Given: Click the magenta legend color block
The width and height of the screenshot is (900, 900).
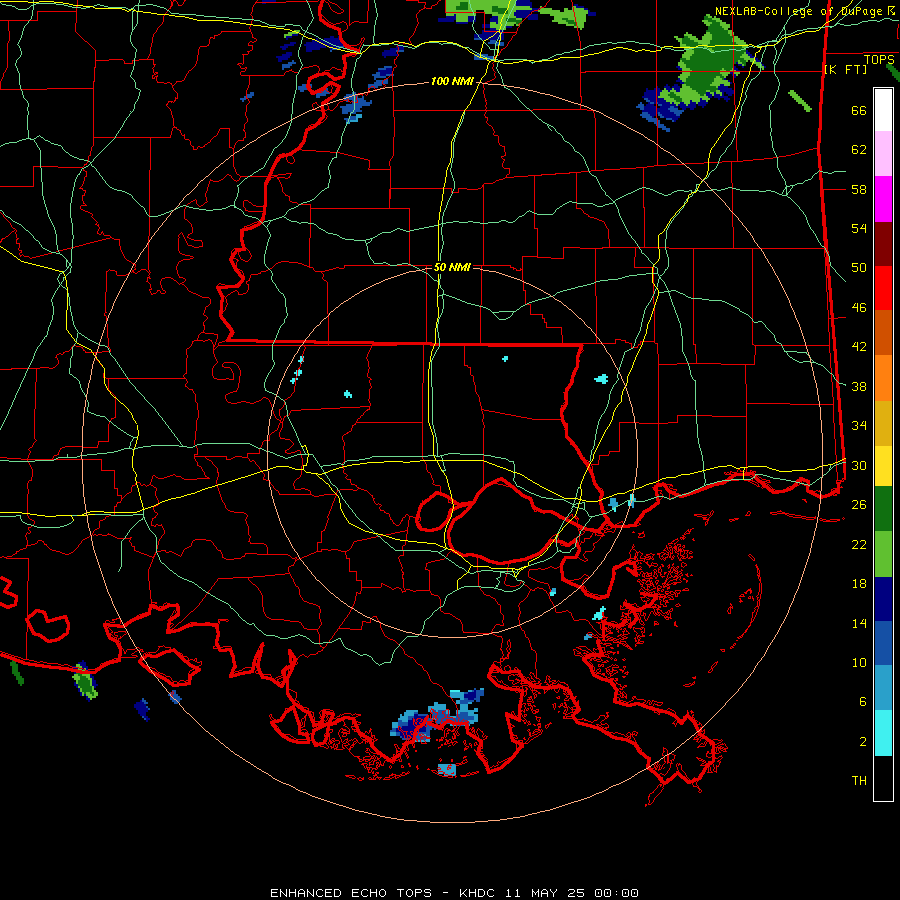Looking at the screenshot, I should pos(883,199).
